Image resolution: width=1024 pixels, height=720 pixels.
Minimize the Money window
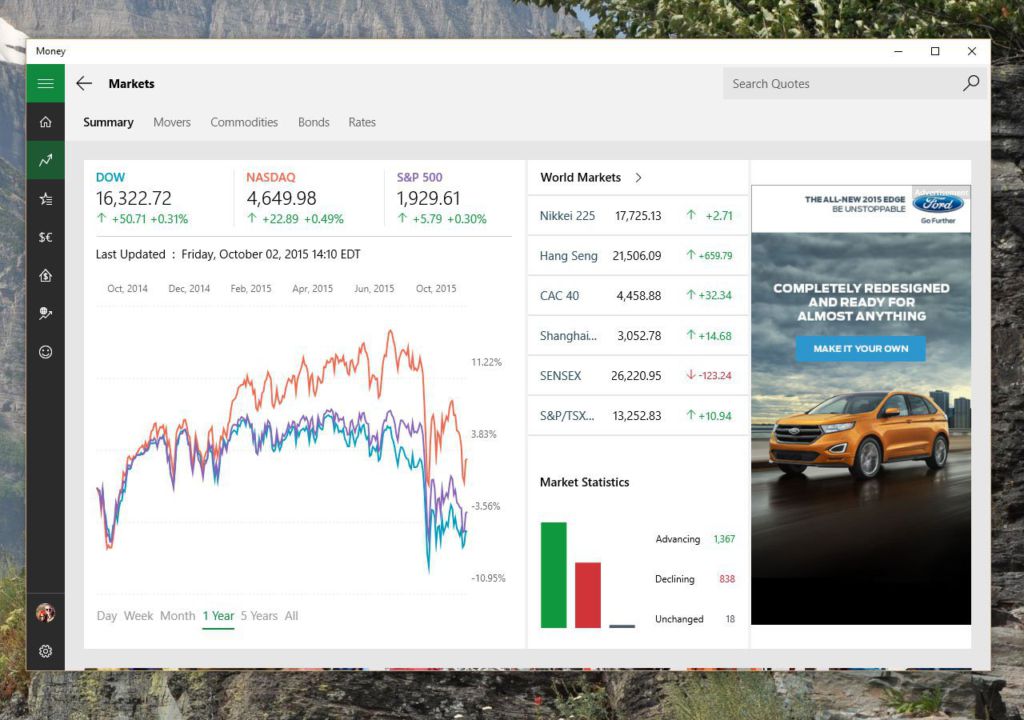(x=899, y=51)
